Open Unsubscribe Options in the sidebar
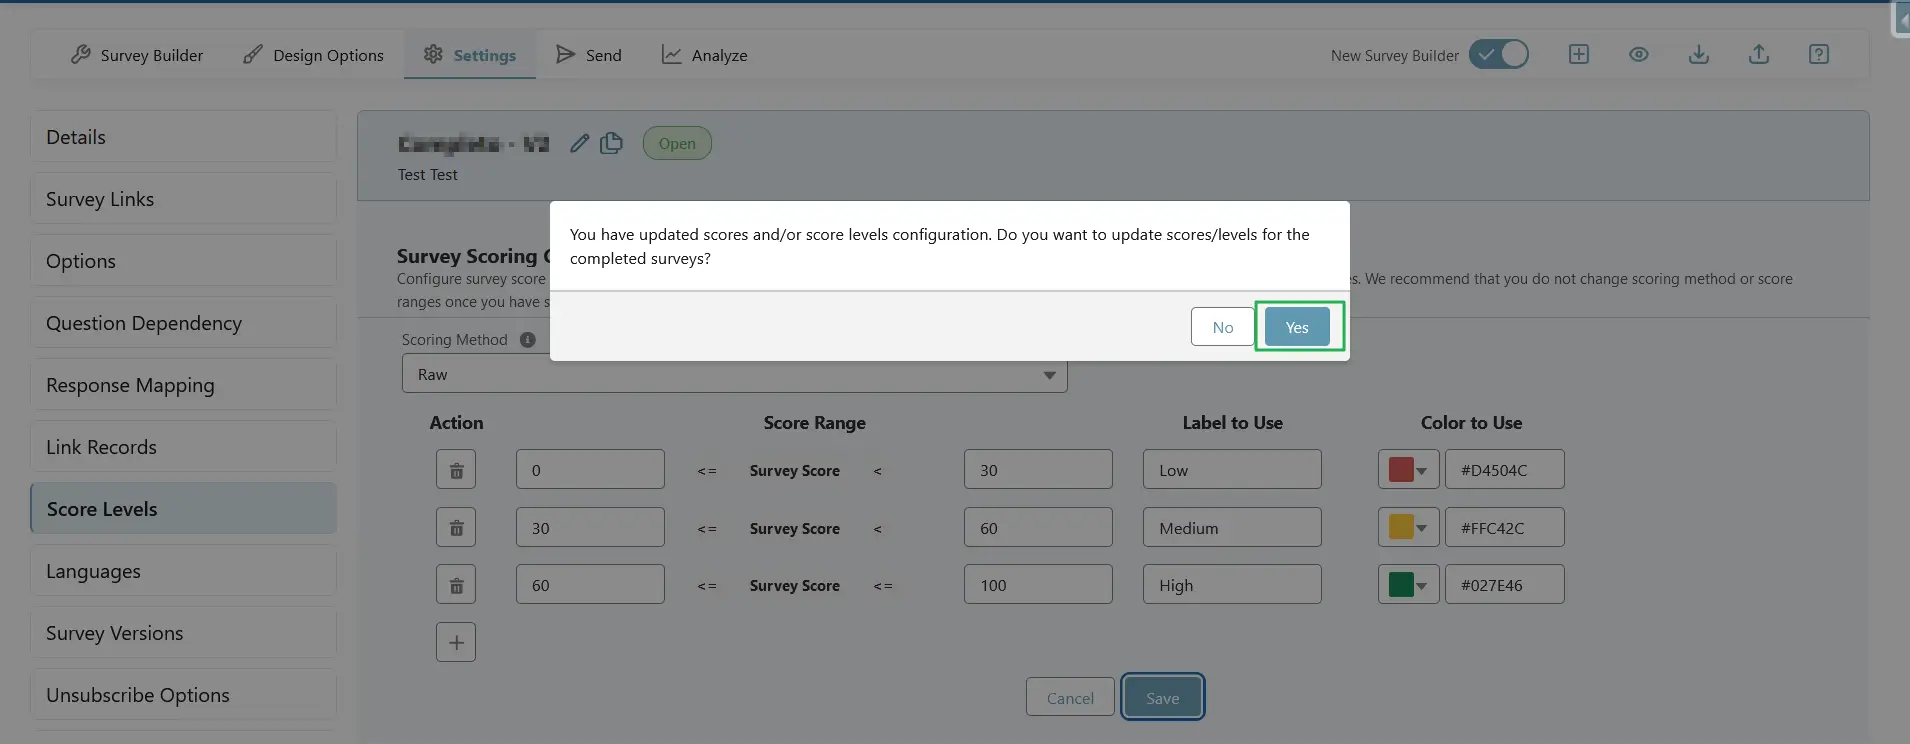Image resolution: width=1910 pixels, height=744 pixels. [184, 695]
